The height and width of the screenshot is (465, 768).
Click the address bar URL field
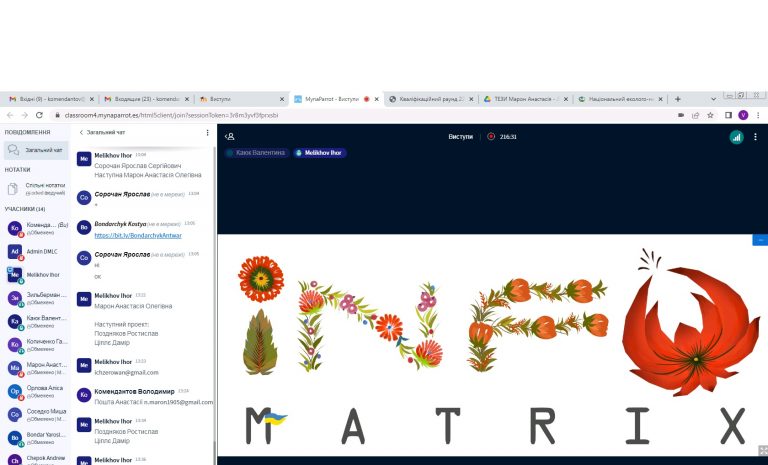point(300,115)
